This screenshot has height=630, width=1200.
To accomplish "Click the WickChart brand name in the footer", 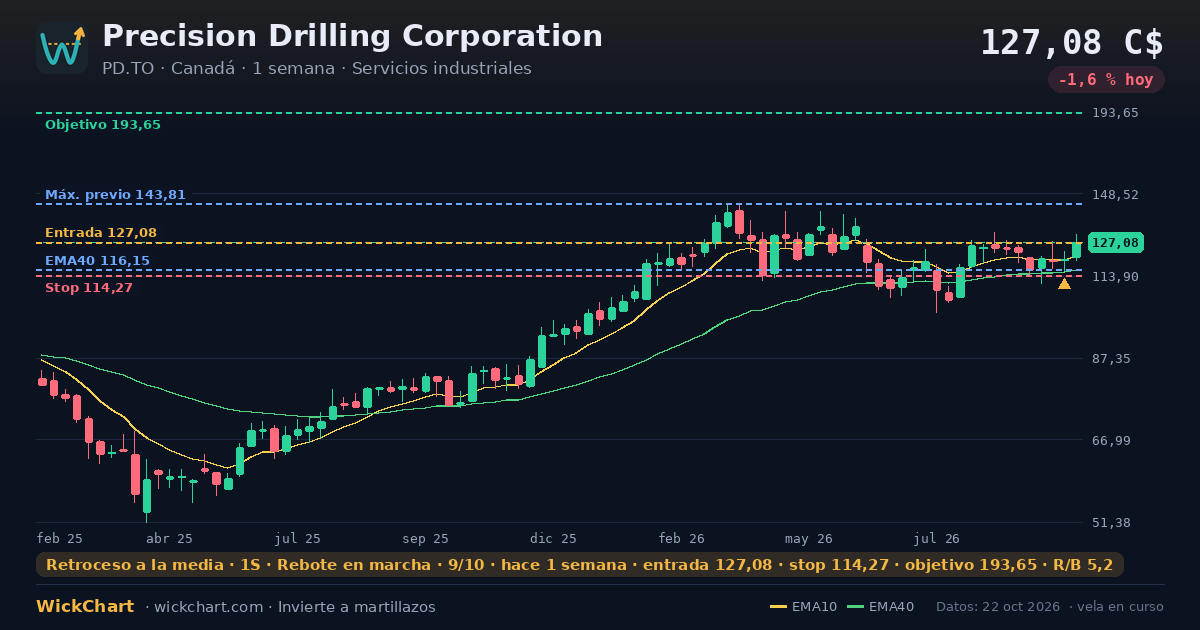I will [x=85, y=607].
